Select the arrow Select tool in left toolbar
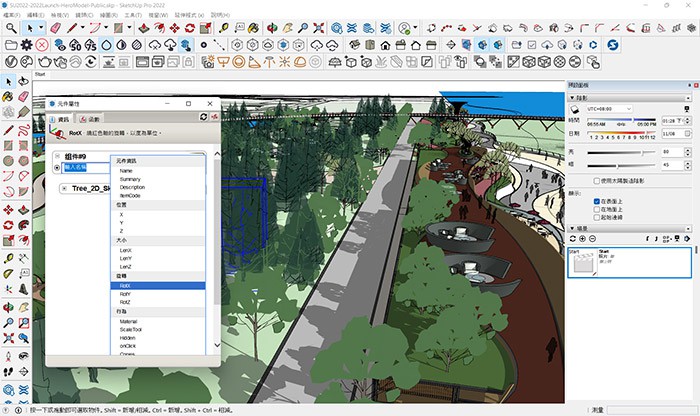 coord(9,81)
